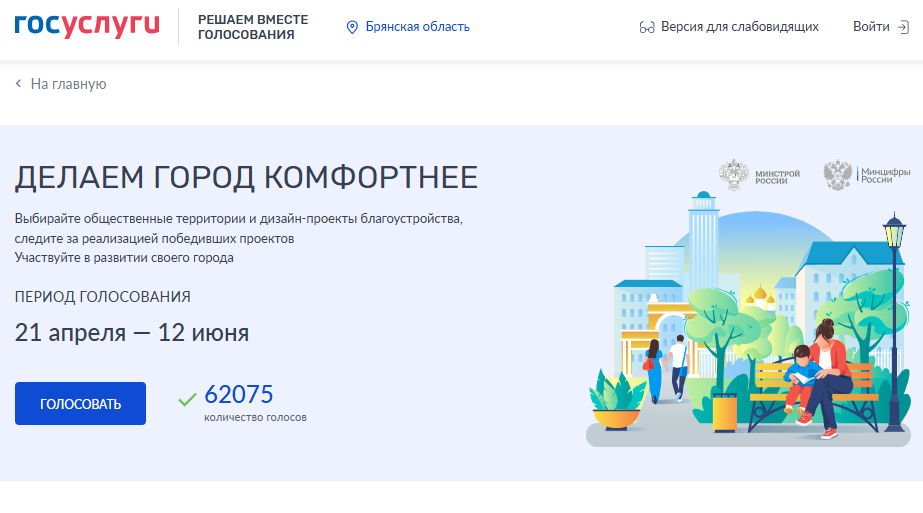923x513 pixels.
Task: Open Версия для слабовидящих mode
Action: [739, 27]
